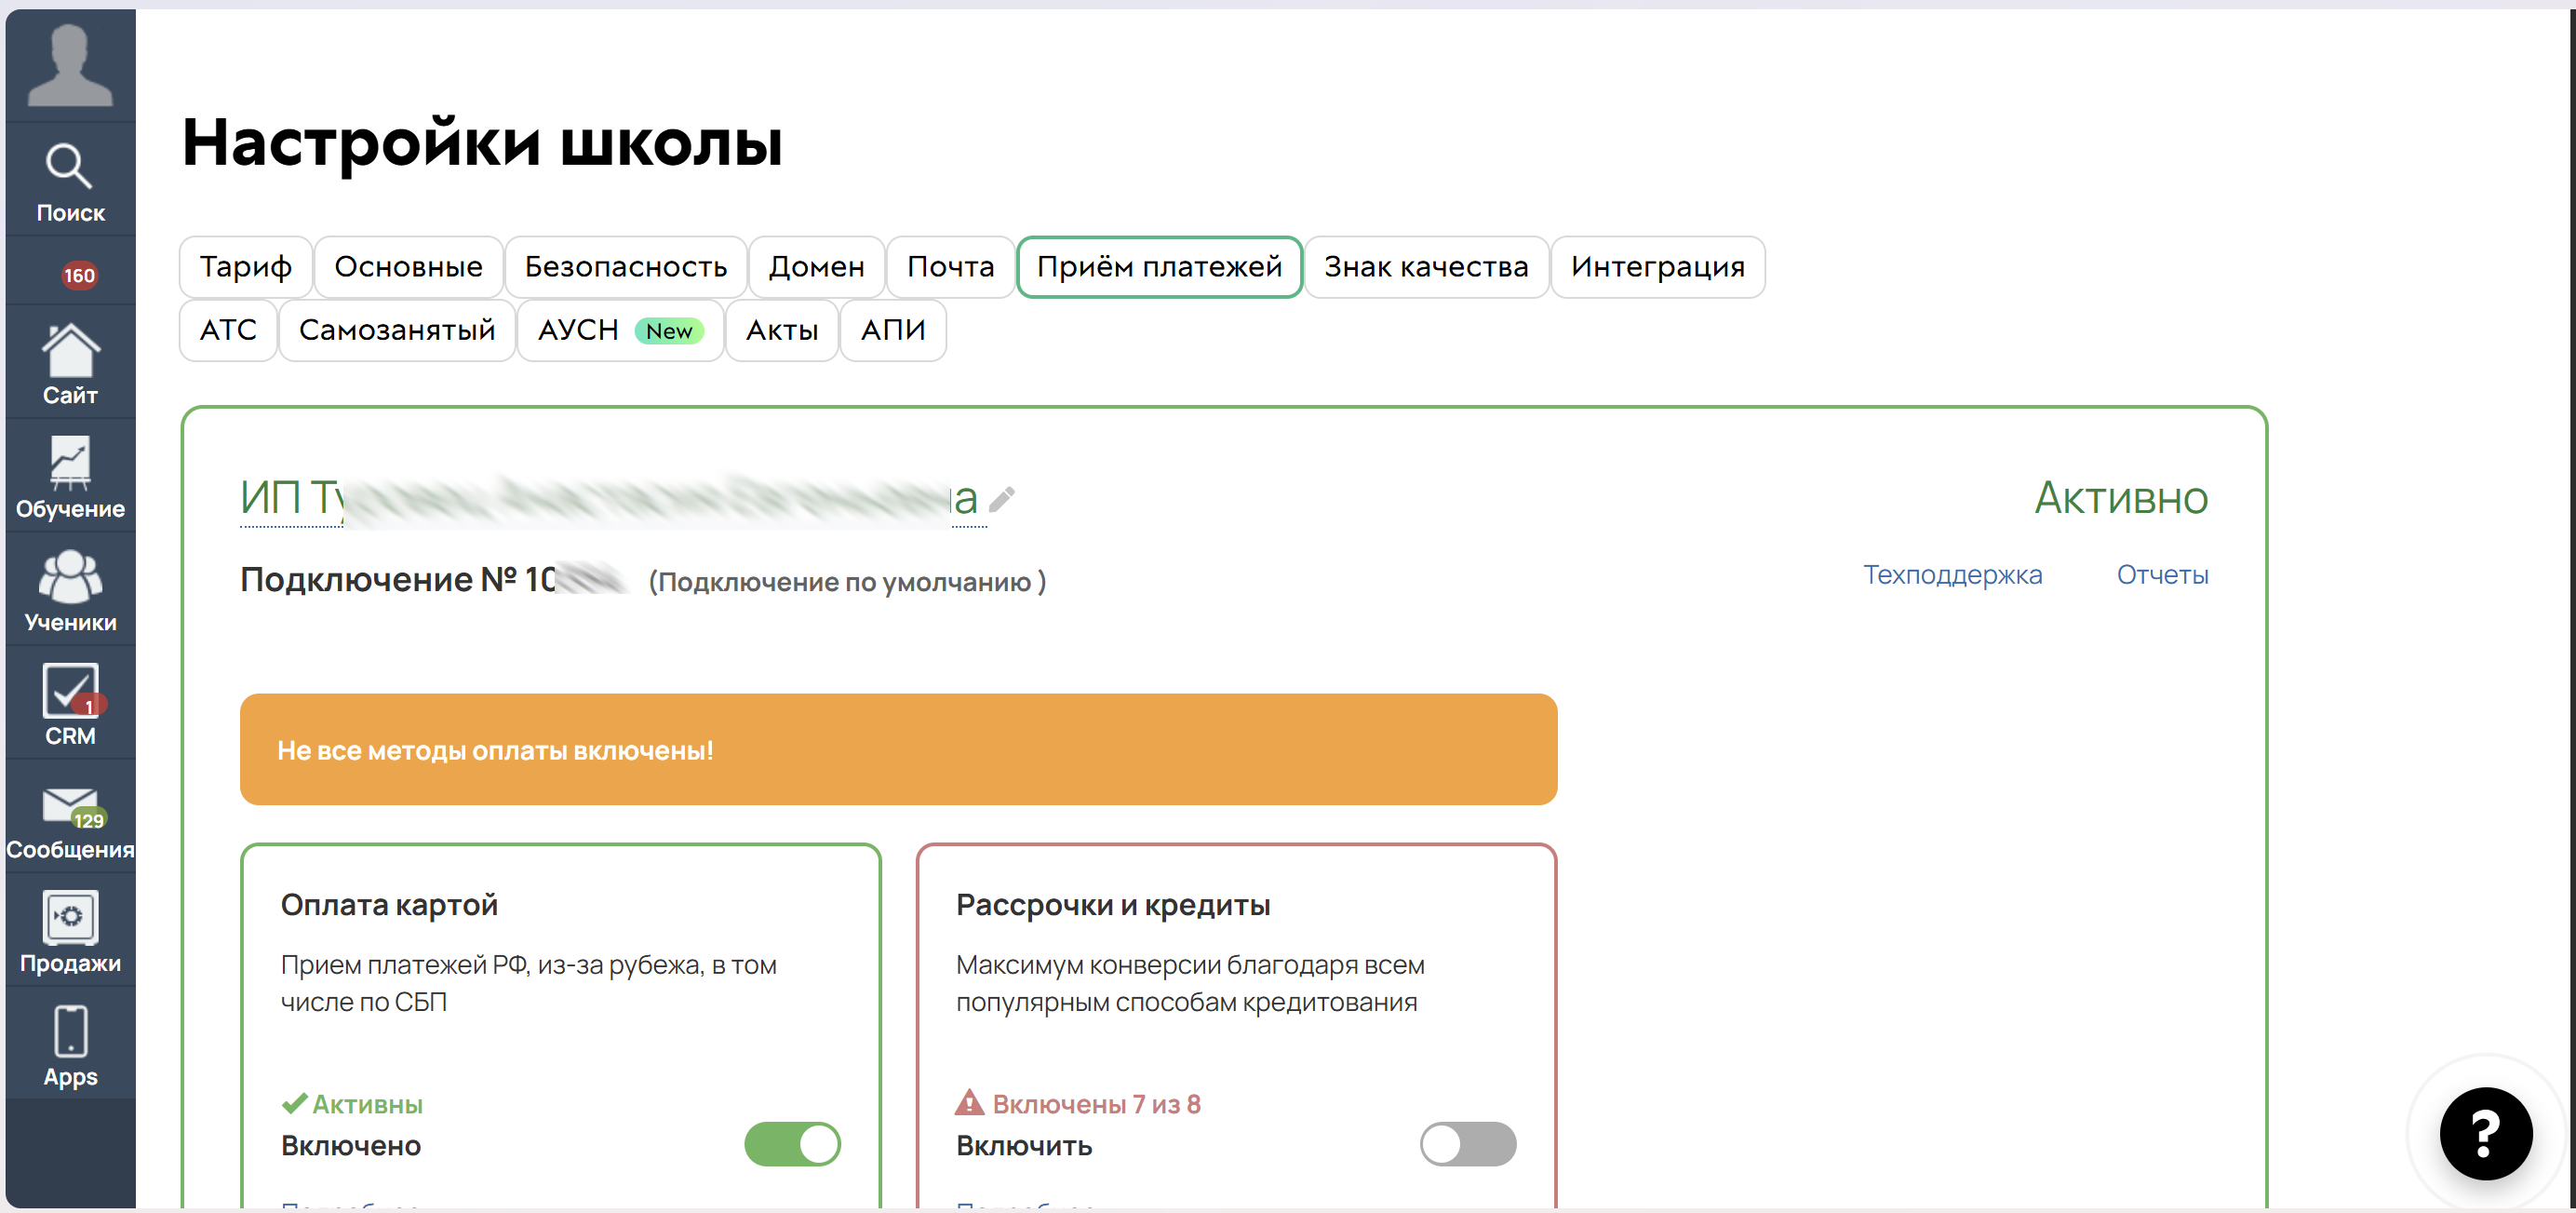2576x1213 pixels.
Task: Switch to the АПИ tab
Action: [893, 330]
